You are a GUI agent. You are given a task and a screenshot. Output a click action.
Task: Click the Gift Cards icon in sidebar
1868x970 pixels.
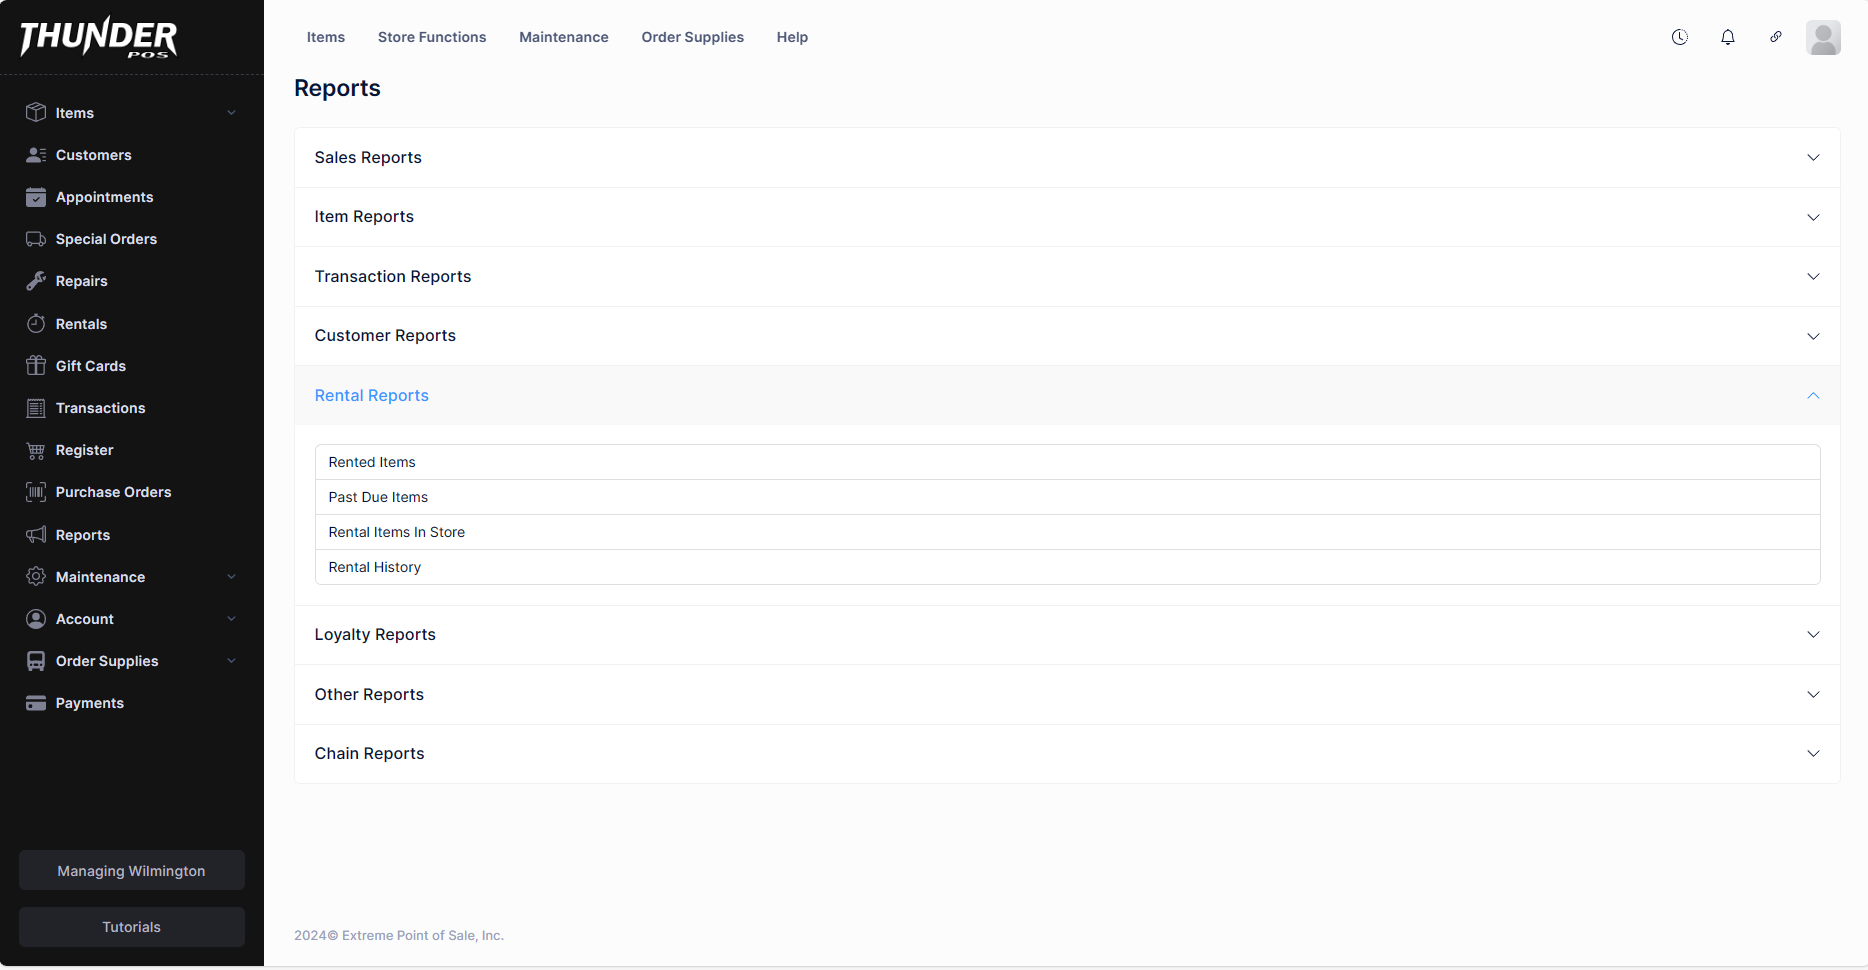[x=36, y=366]
